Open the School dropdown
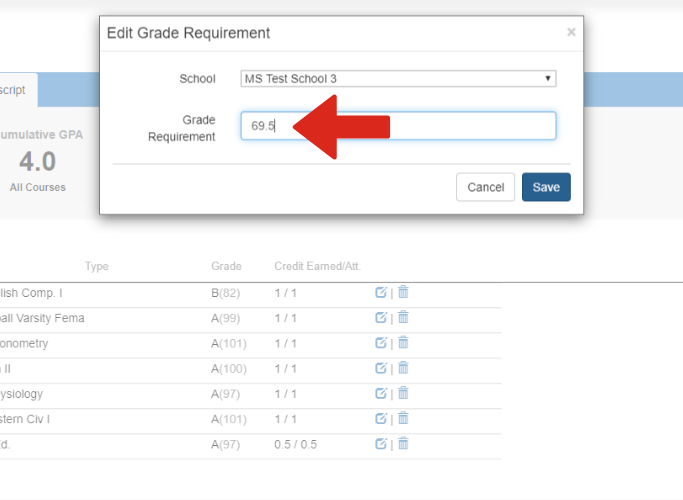This screenshot has height=500, width=683. point(398,79)
